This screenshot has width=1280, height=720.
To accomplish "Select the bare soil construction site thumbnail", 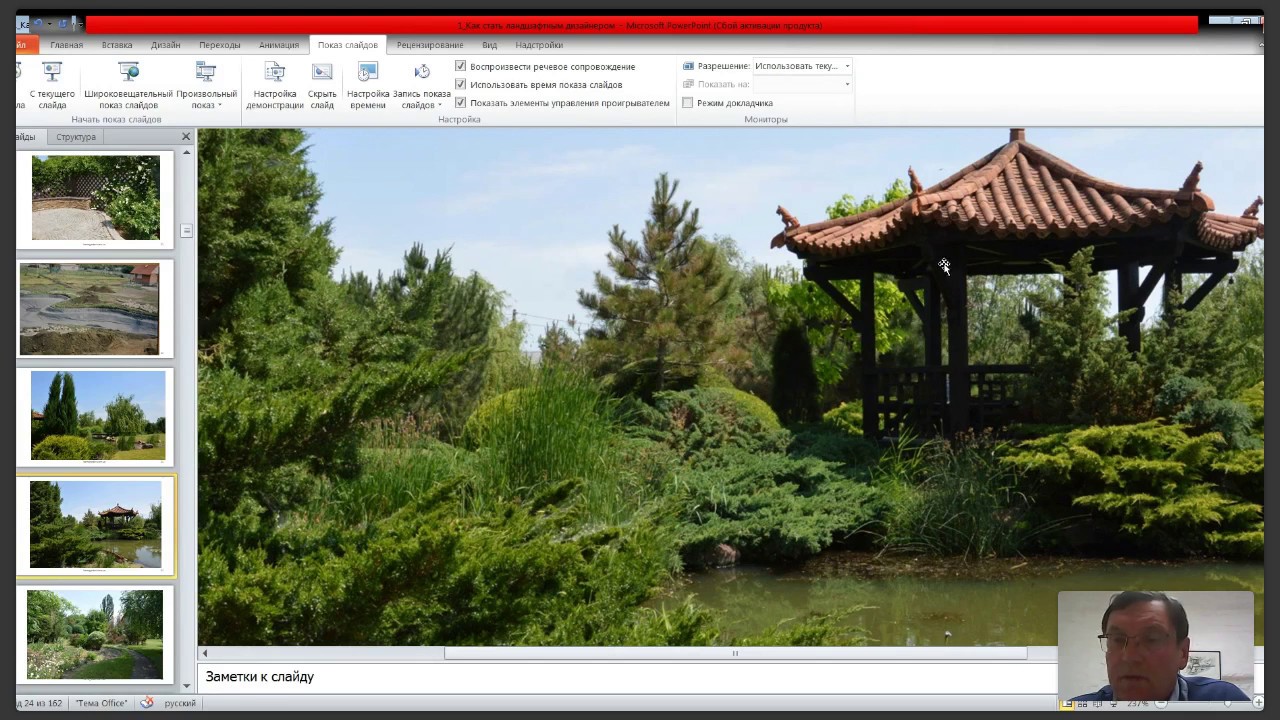I will point(89,309).
